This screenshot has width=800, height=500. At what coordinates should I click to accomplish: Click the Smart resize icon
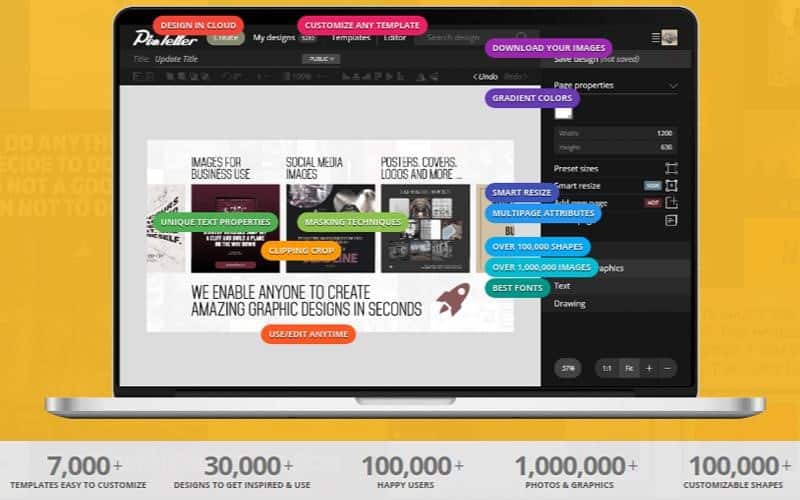[x=671, y=186]
